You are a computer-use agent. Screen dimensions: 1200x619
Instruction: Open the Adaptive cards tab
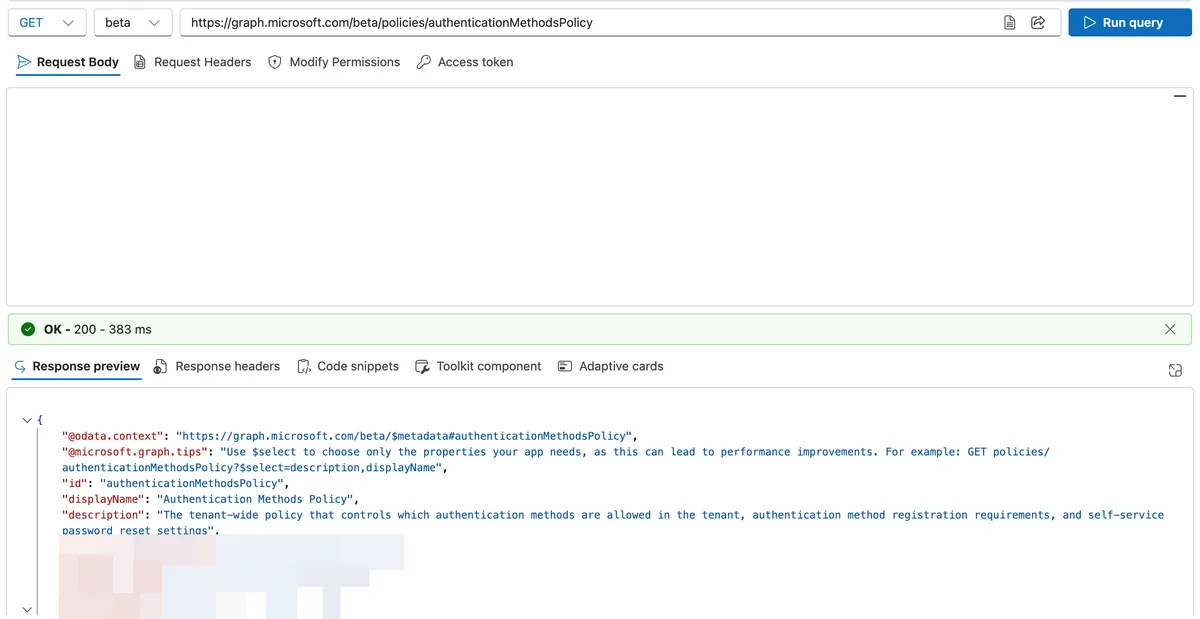point(611,367)
